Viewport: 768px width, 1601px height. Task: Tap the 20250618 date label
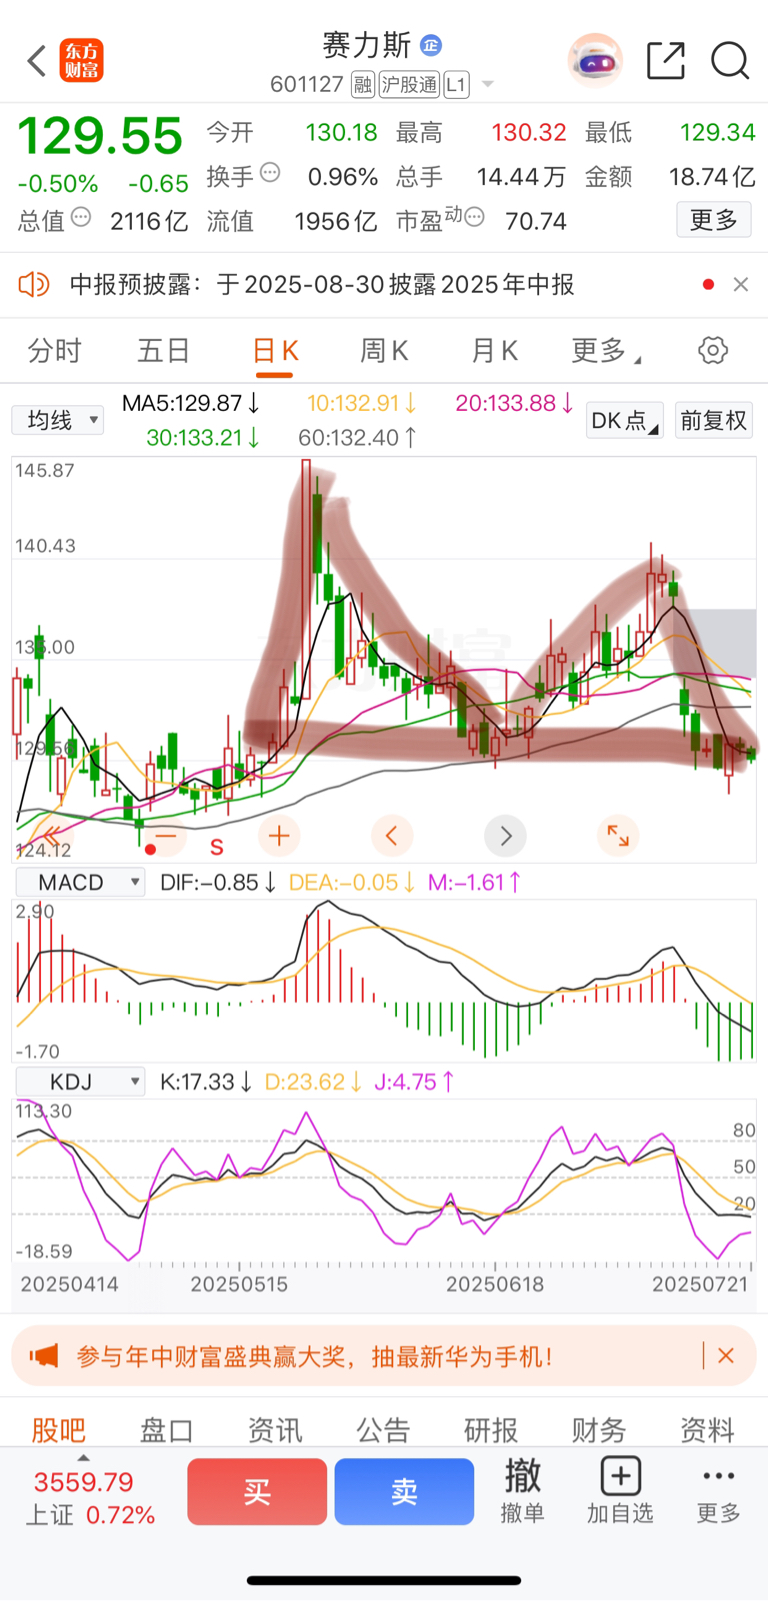[x=495, y=1284]
